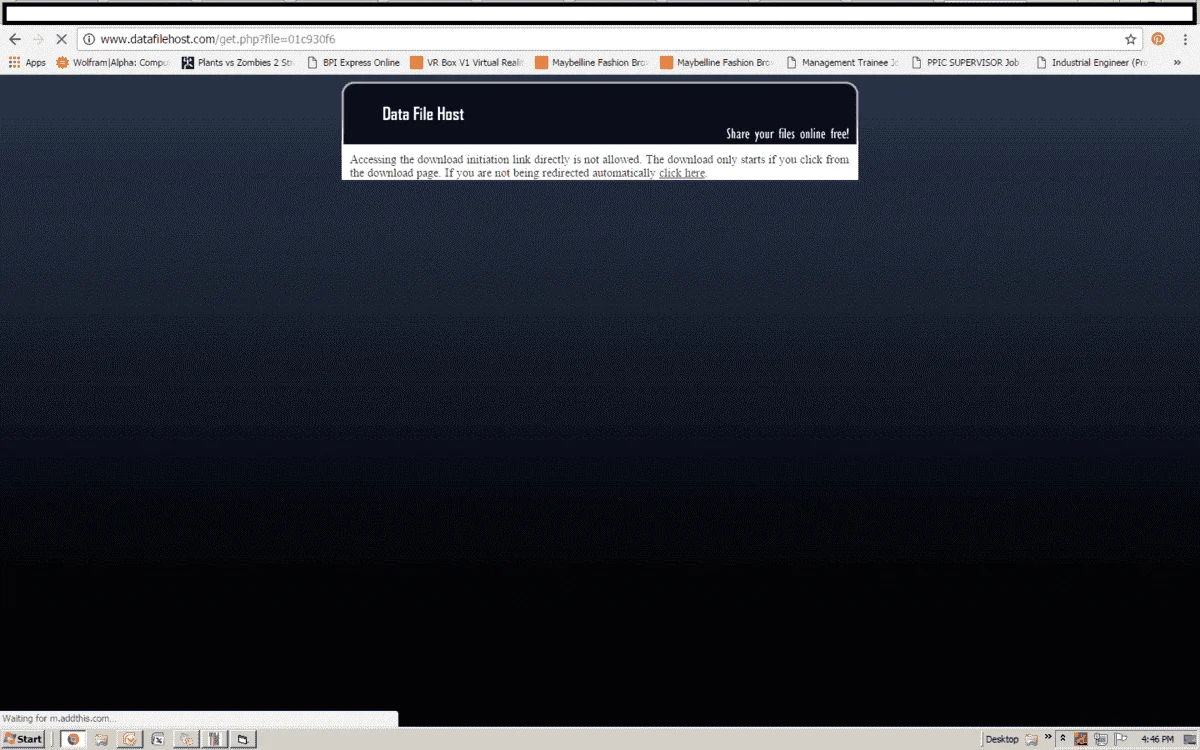The height and width of the screenshot is (750, 1200).
Task: Open Management Trainee bookmark
Action: [x=842, y=62]
